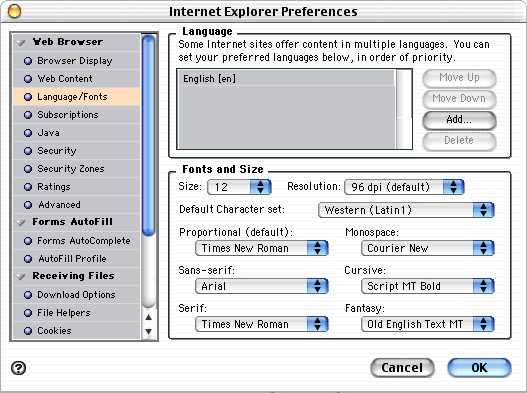Click the Add... language button
This screenshot has height=393, width=527.
click(x=459, y=120)
